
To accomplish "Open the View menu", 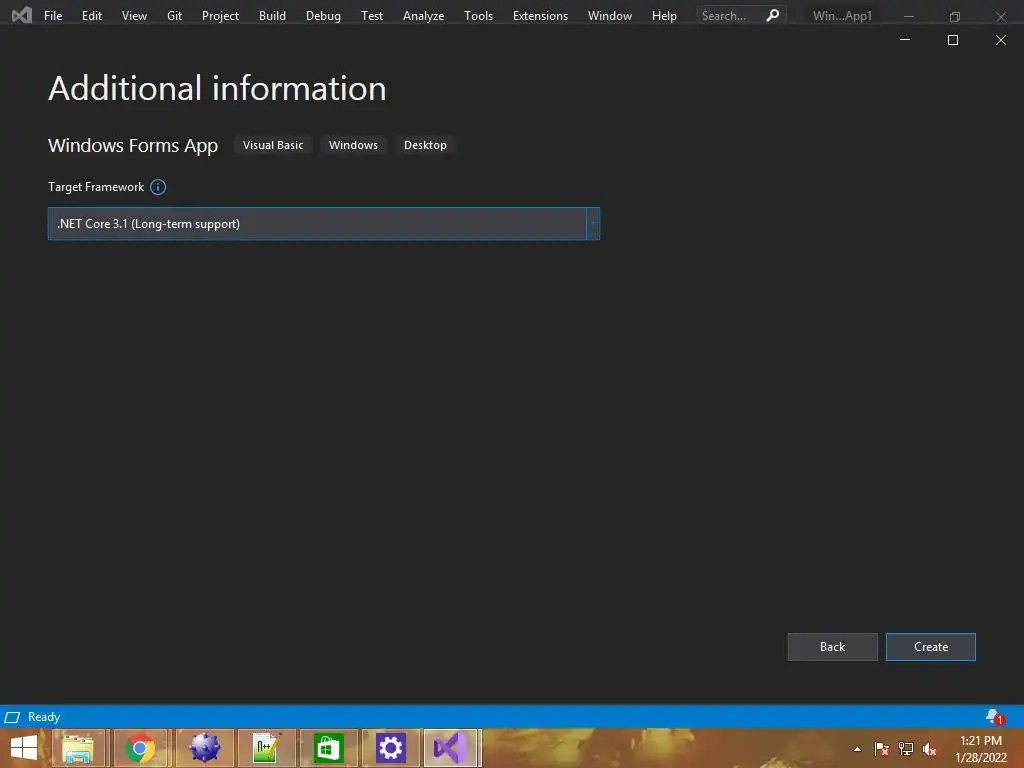I will pyautogui.click(x=134, y=16).
